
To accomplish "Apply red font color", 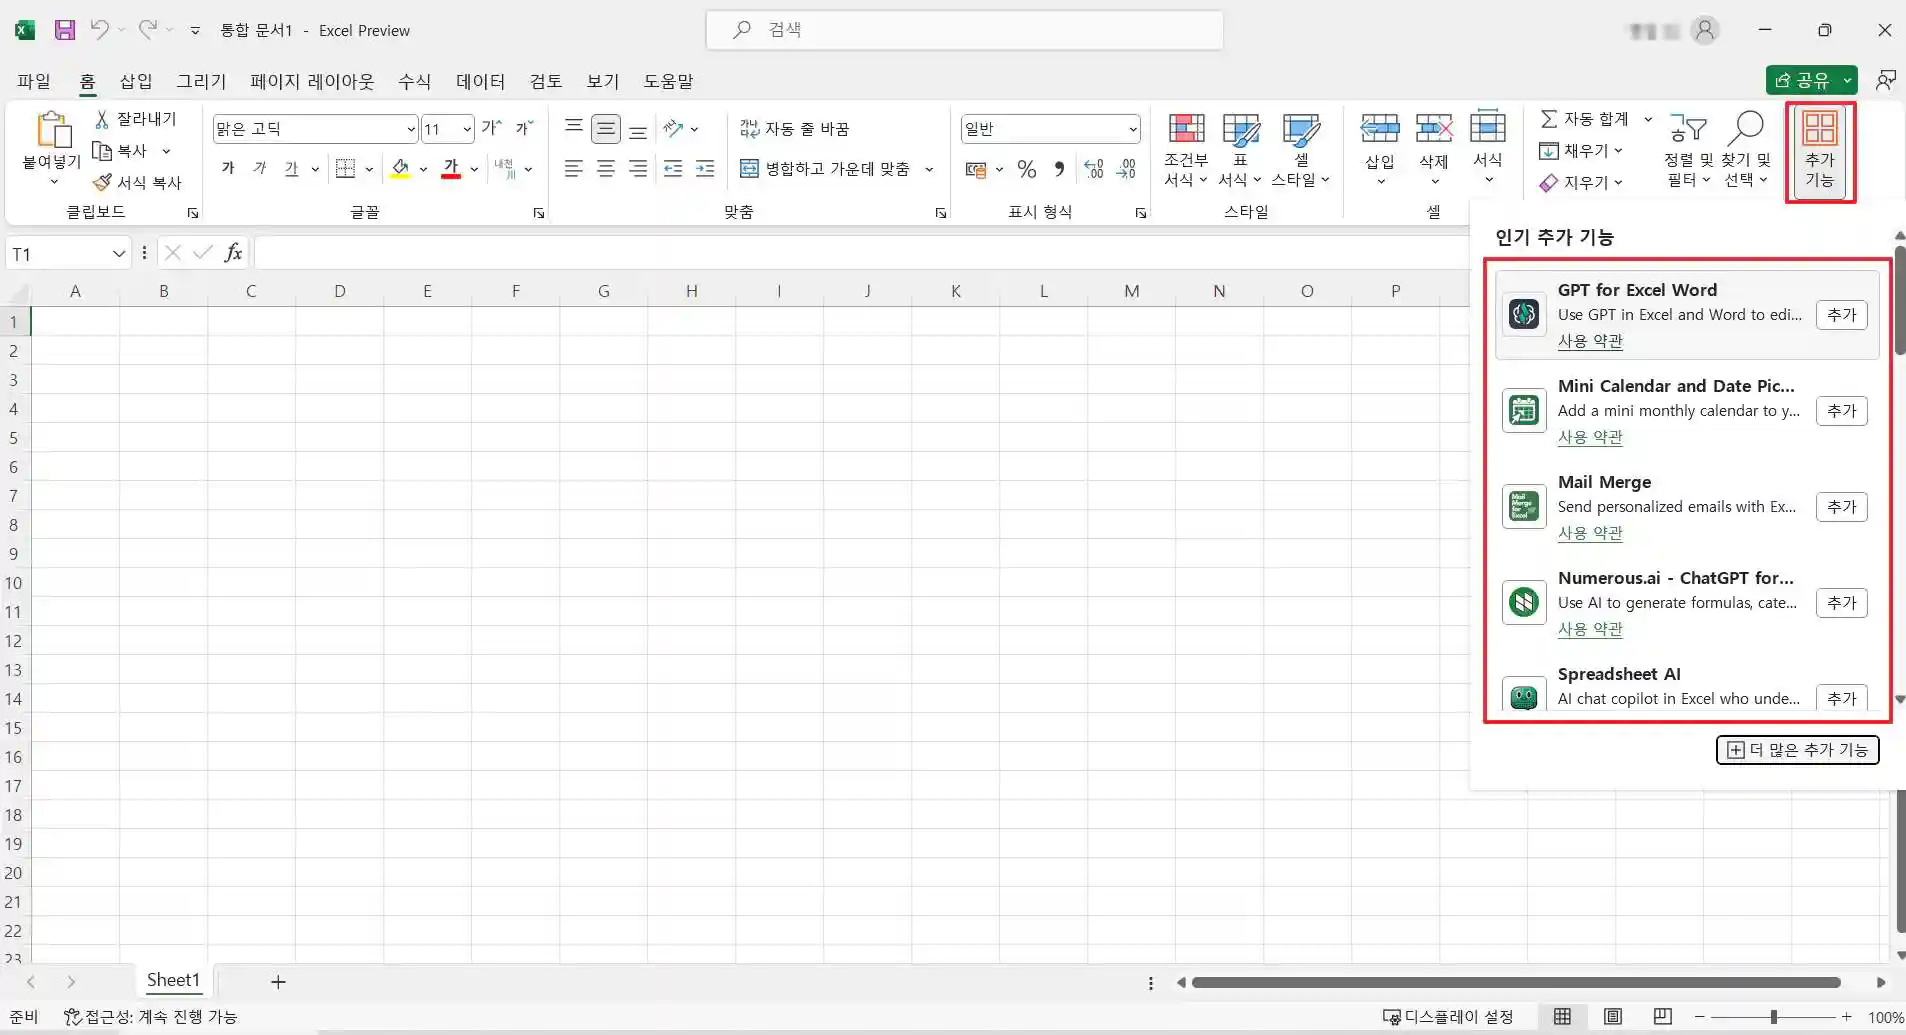I will click(451, 169).
